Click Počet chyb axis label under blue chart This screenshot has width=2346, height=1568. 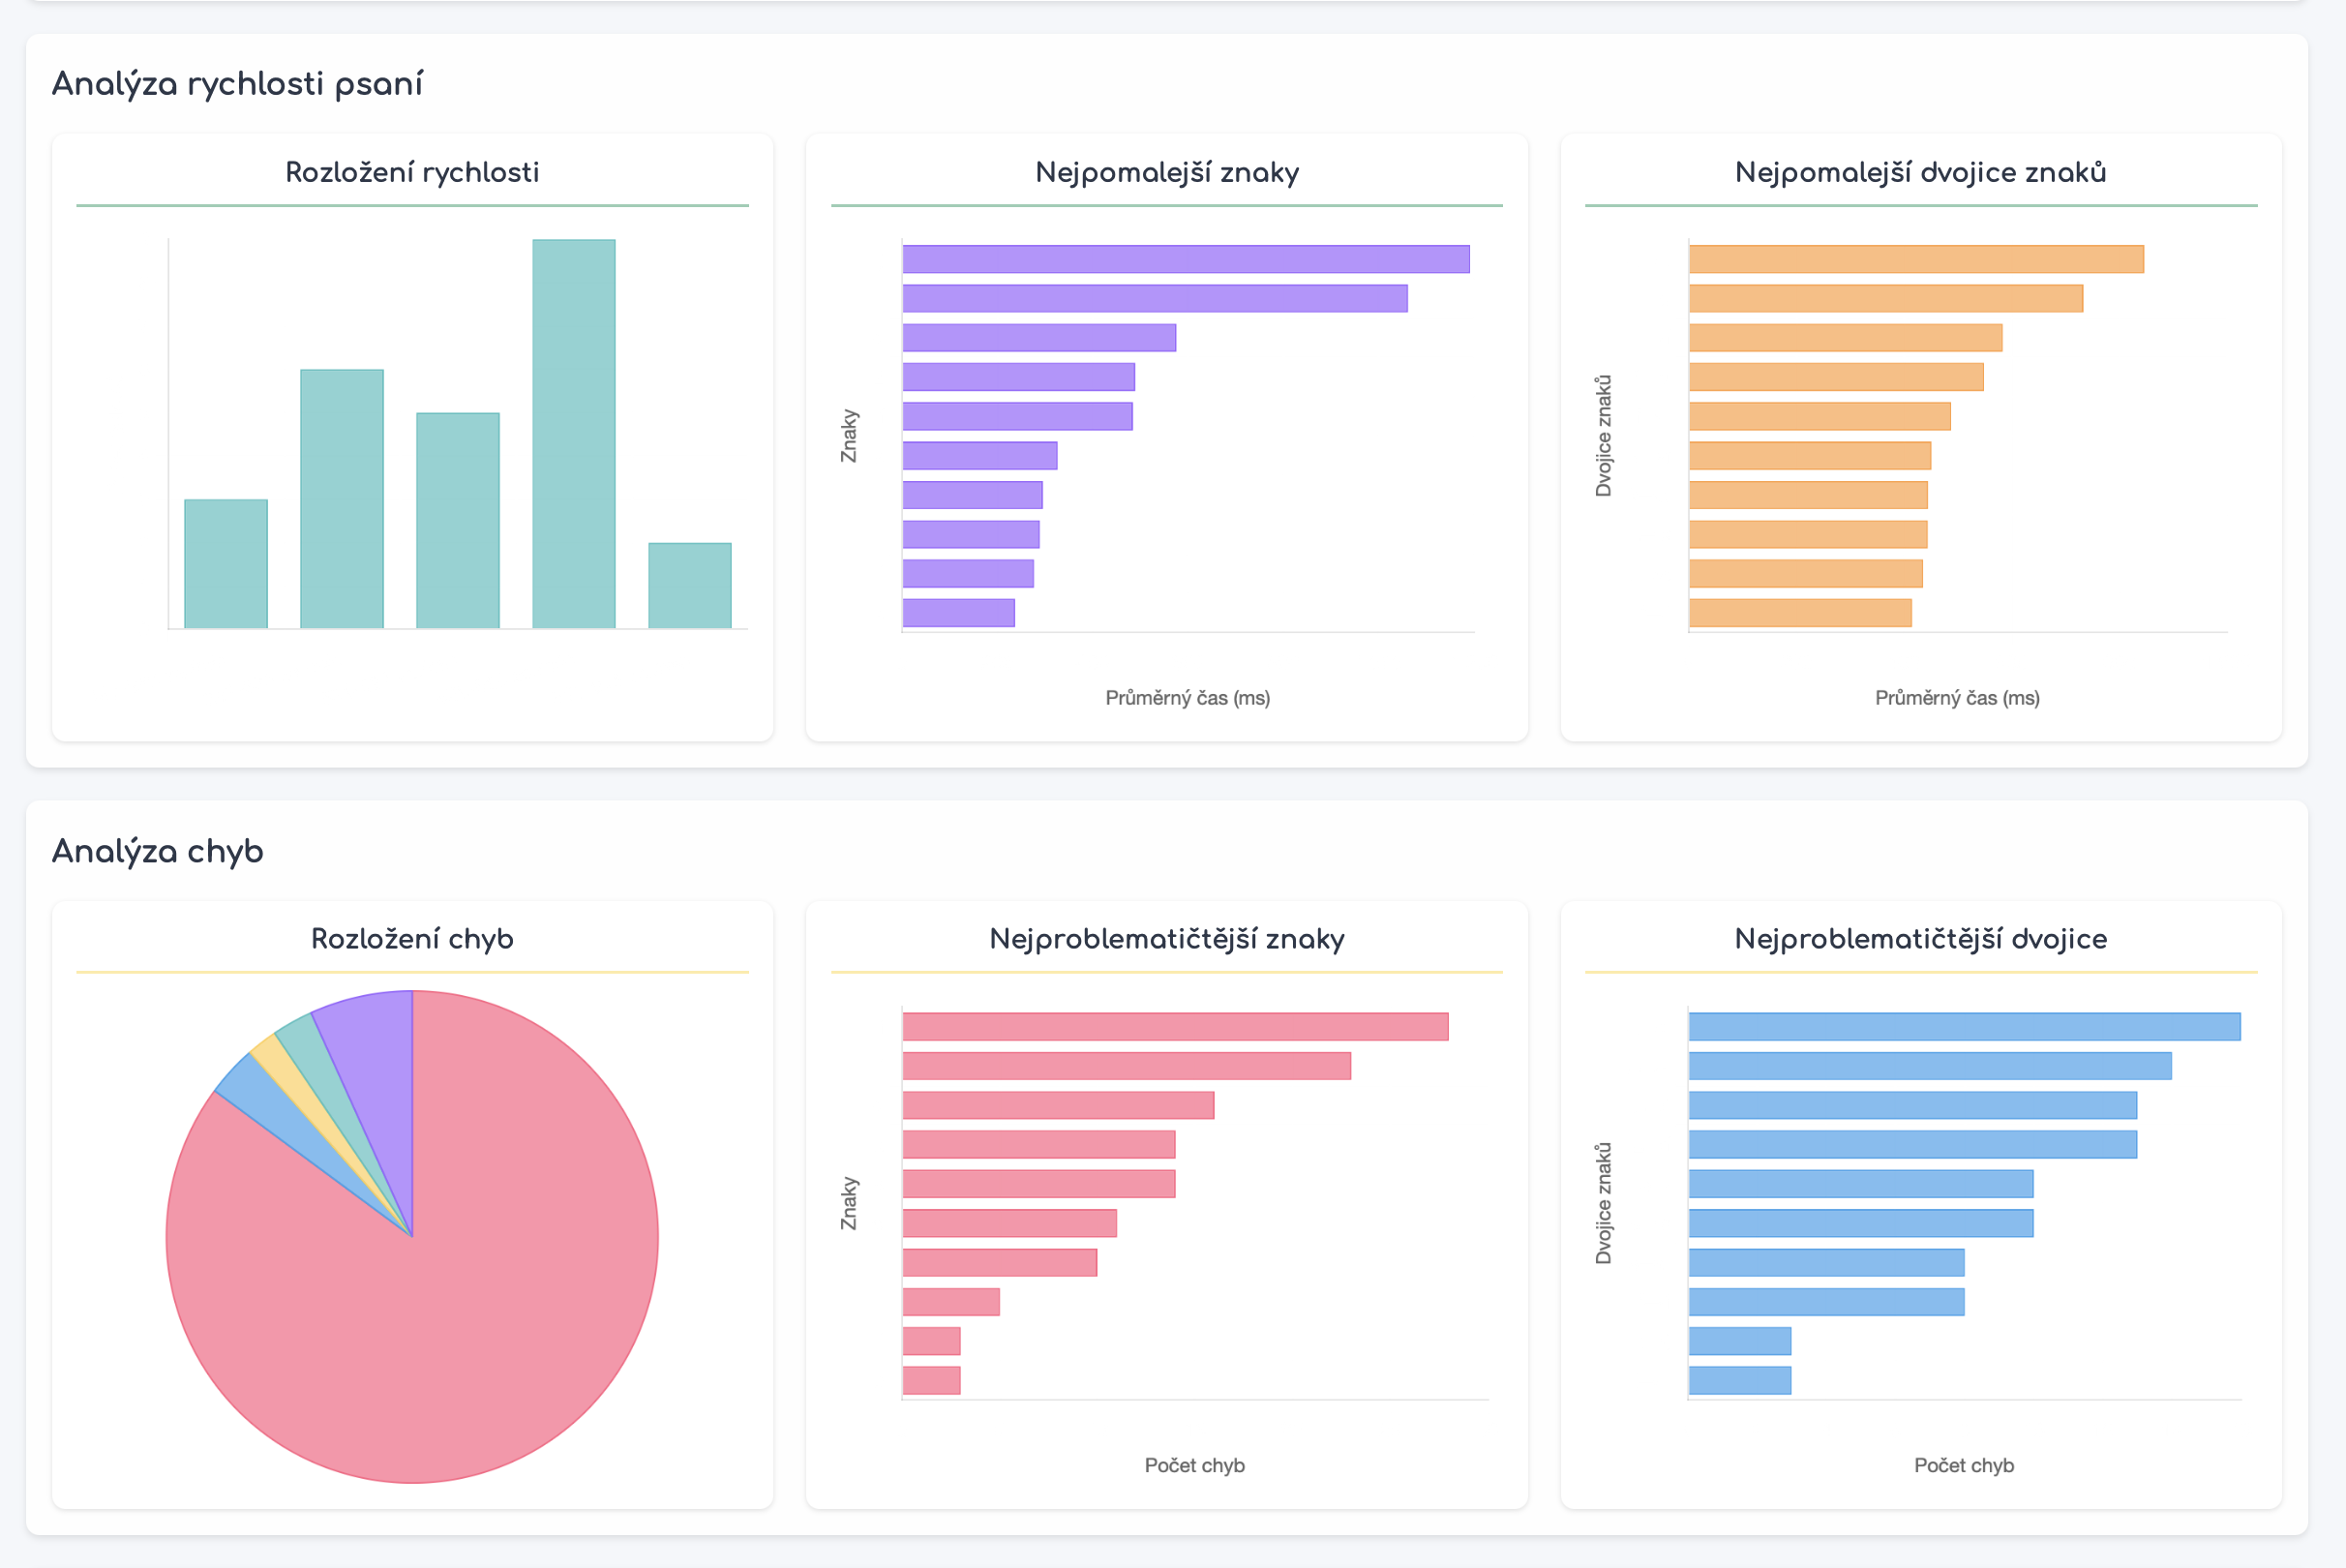(1963, 1465)
